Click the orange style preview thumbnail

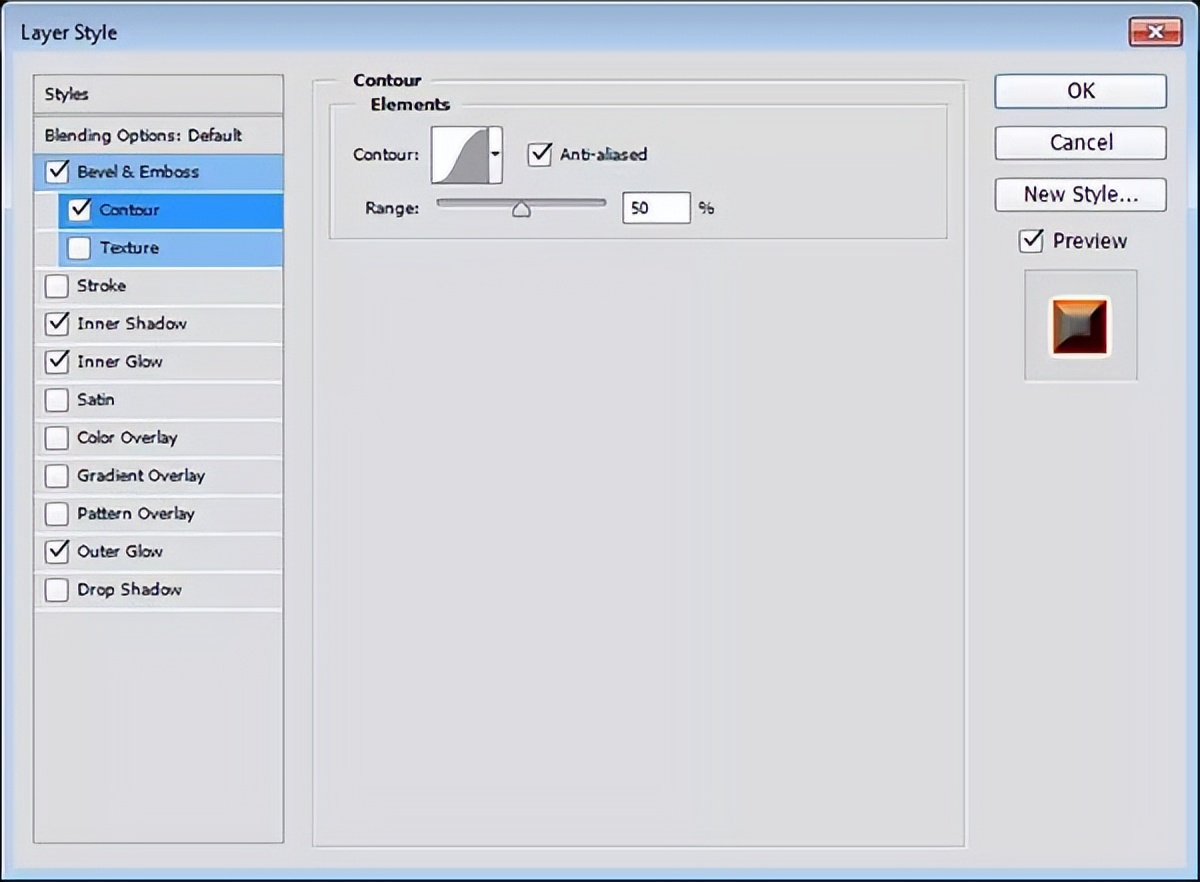(x=1080, y=326)
